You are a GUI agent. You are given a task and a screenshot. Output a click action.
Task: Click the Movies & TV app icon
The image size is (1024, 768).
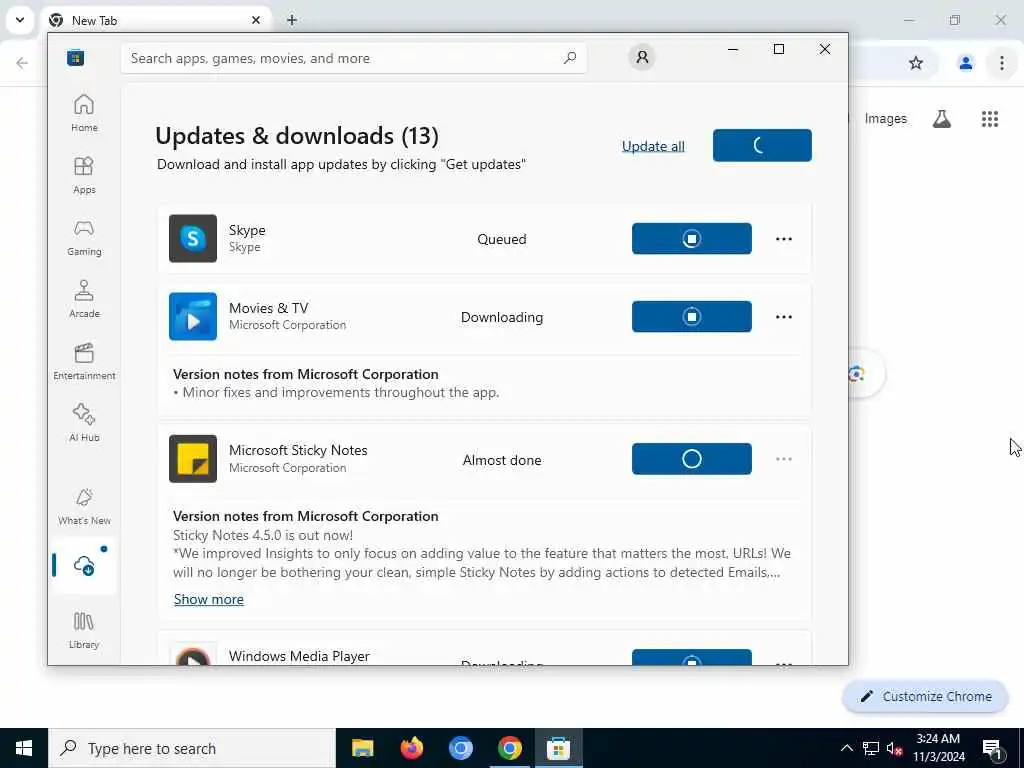tap(193, 316)
